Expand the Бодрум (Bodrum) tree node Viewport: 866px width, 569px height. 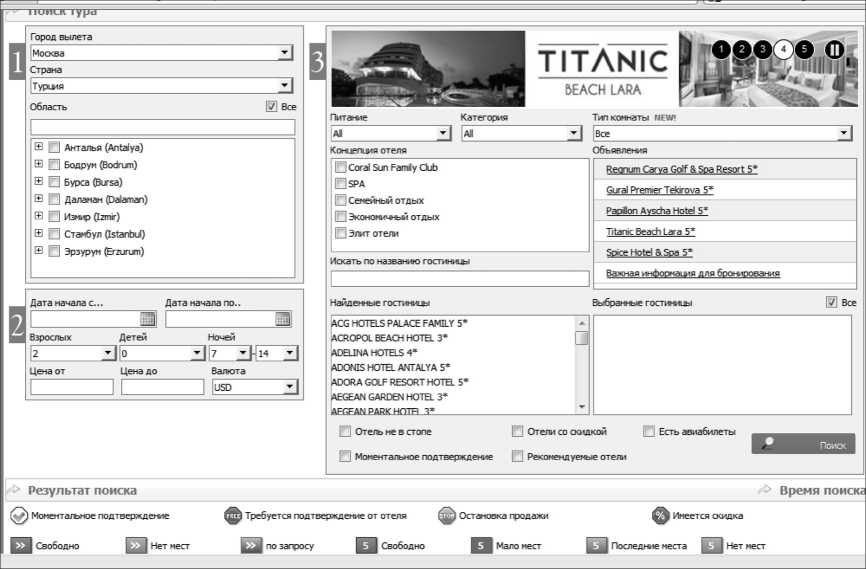(x=39, y=165)
